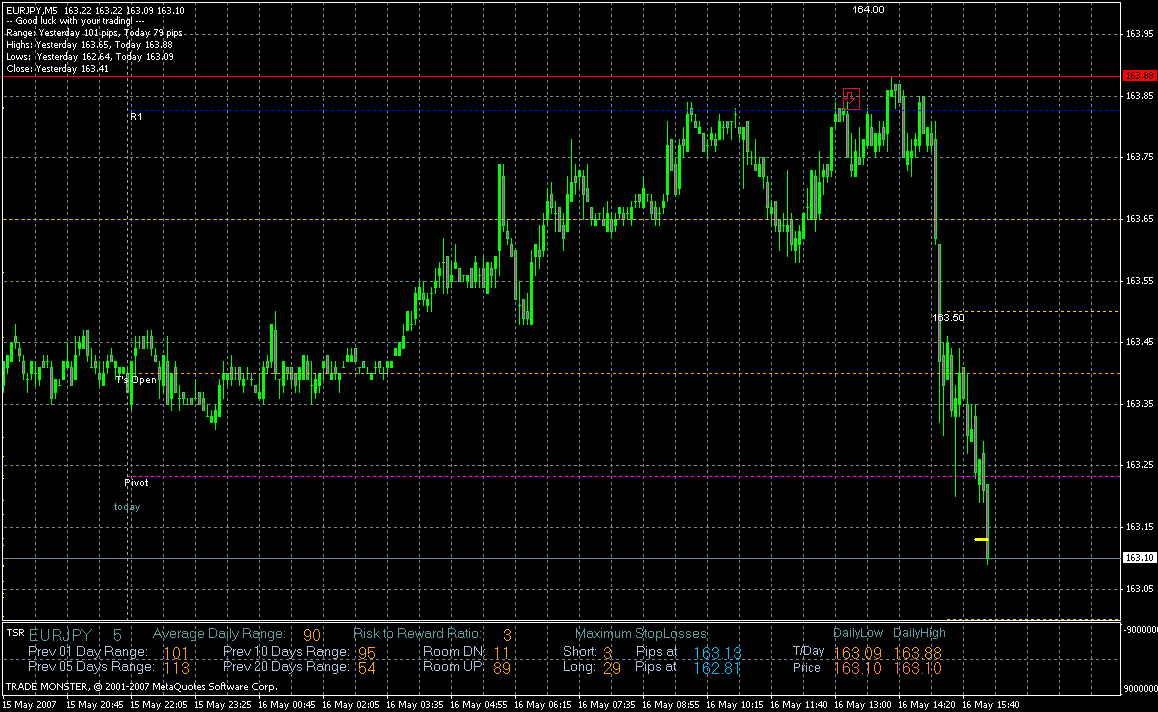The height and width of the screenshot is (712, 1158).
Task: Click the 'Good luck with your trading!' comment
Action: pyautogui.click(x=75, y=21)
